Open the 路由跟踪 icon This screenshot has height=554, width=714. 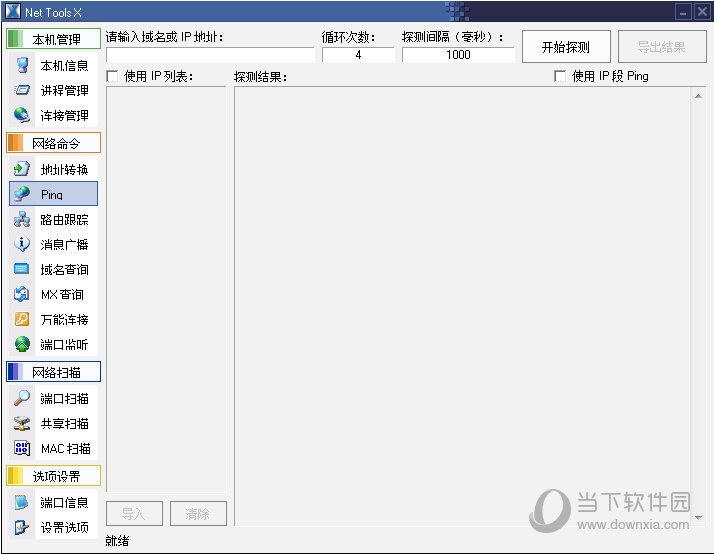pyautogui.click(x=22, y=219)
